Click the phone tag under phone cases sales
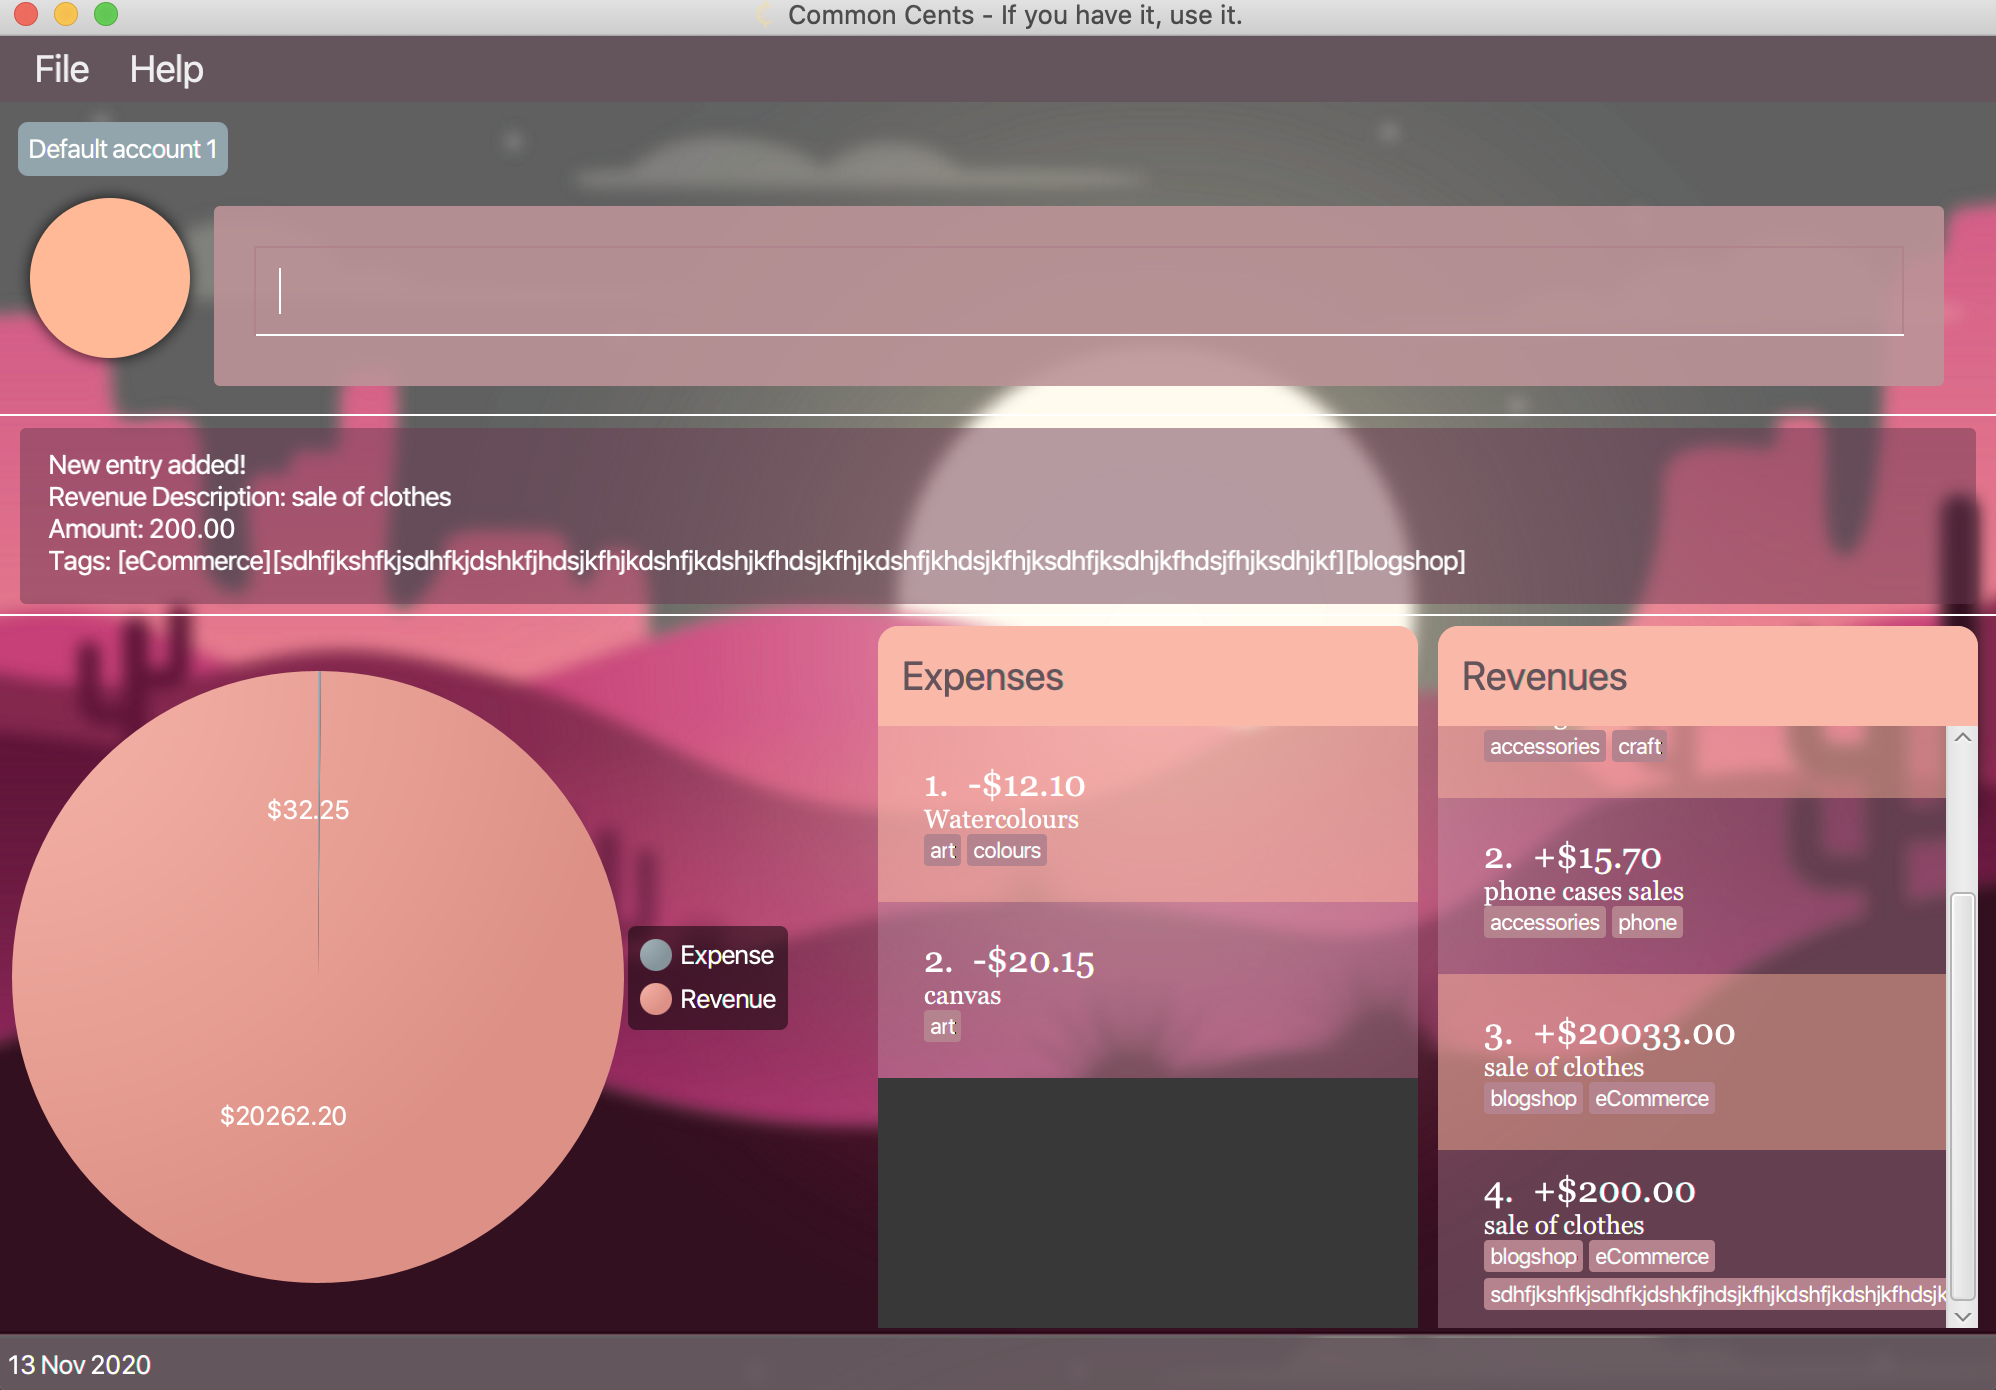Screen dimensions: 1996x1390 pos(1646,923)
